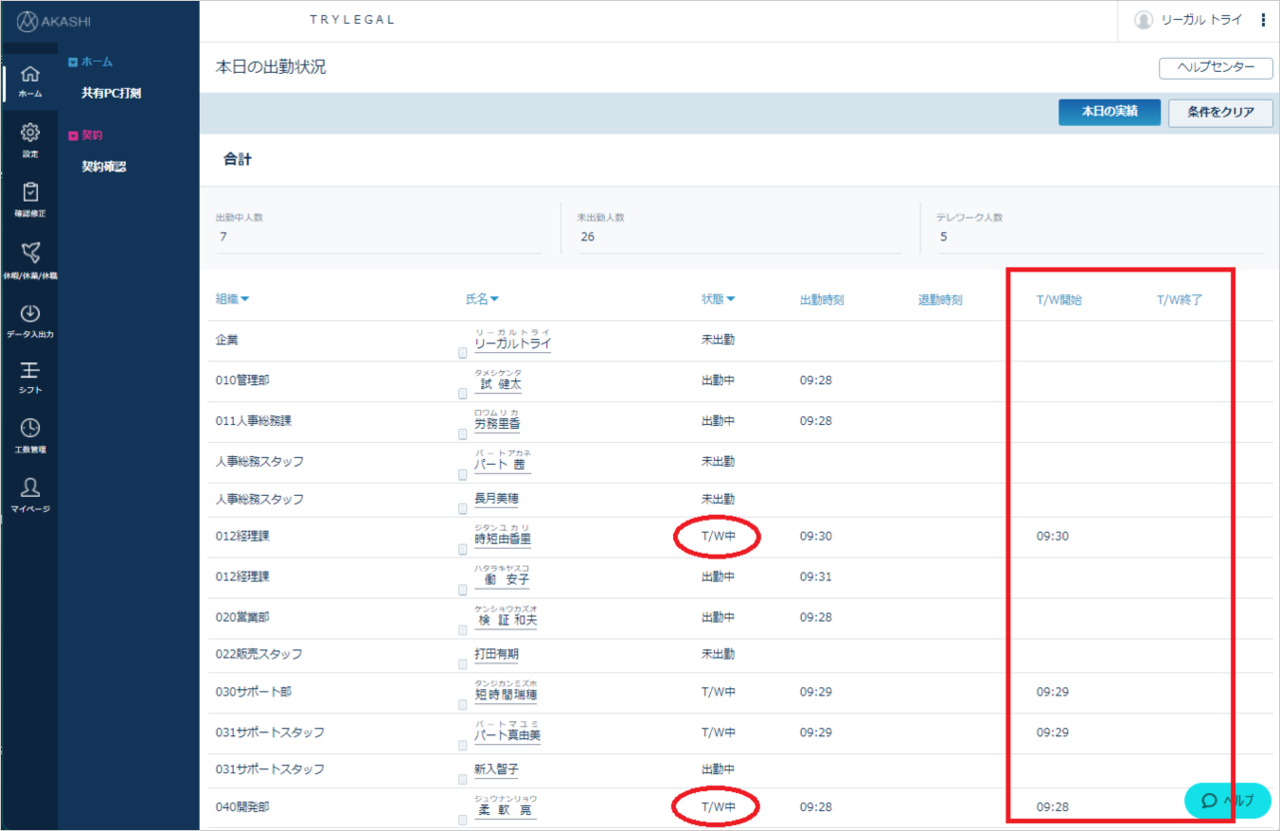The image size is (1280, 831).
Task: Click the small icon beside 長月美穂
Action: tap(462, 509)
